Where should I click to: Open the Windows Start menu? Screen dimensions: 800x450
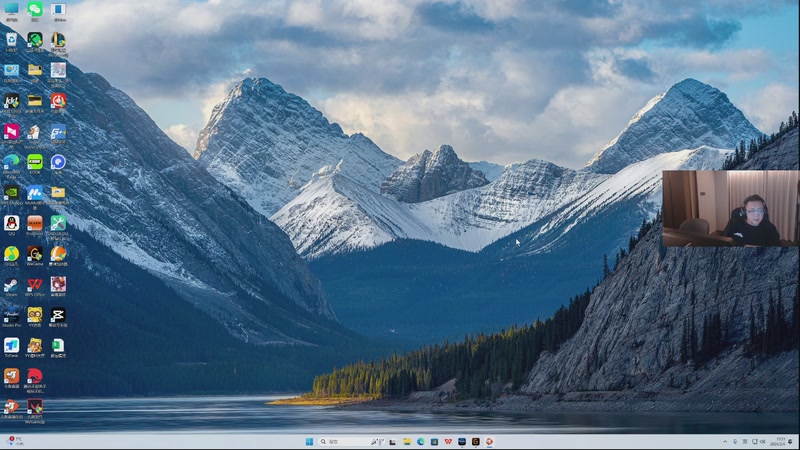(309, 441)
